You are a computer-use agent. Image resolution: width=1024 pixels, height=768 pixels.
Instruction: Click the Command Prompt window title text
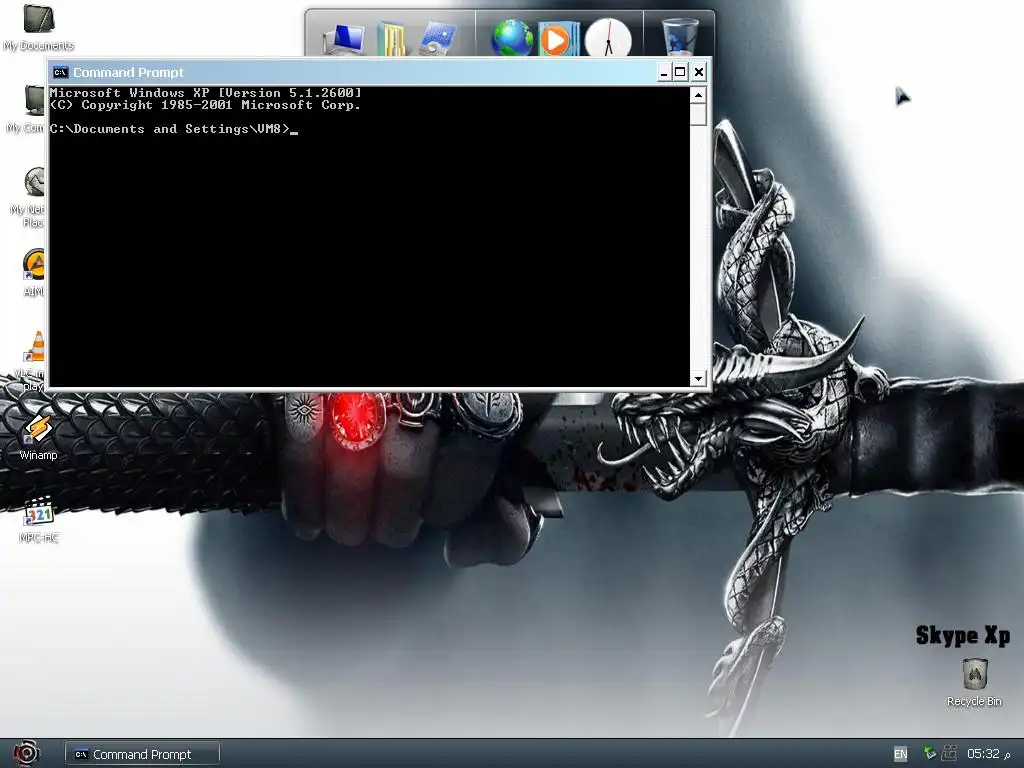coord(129,72)
